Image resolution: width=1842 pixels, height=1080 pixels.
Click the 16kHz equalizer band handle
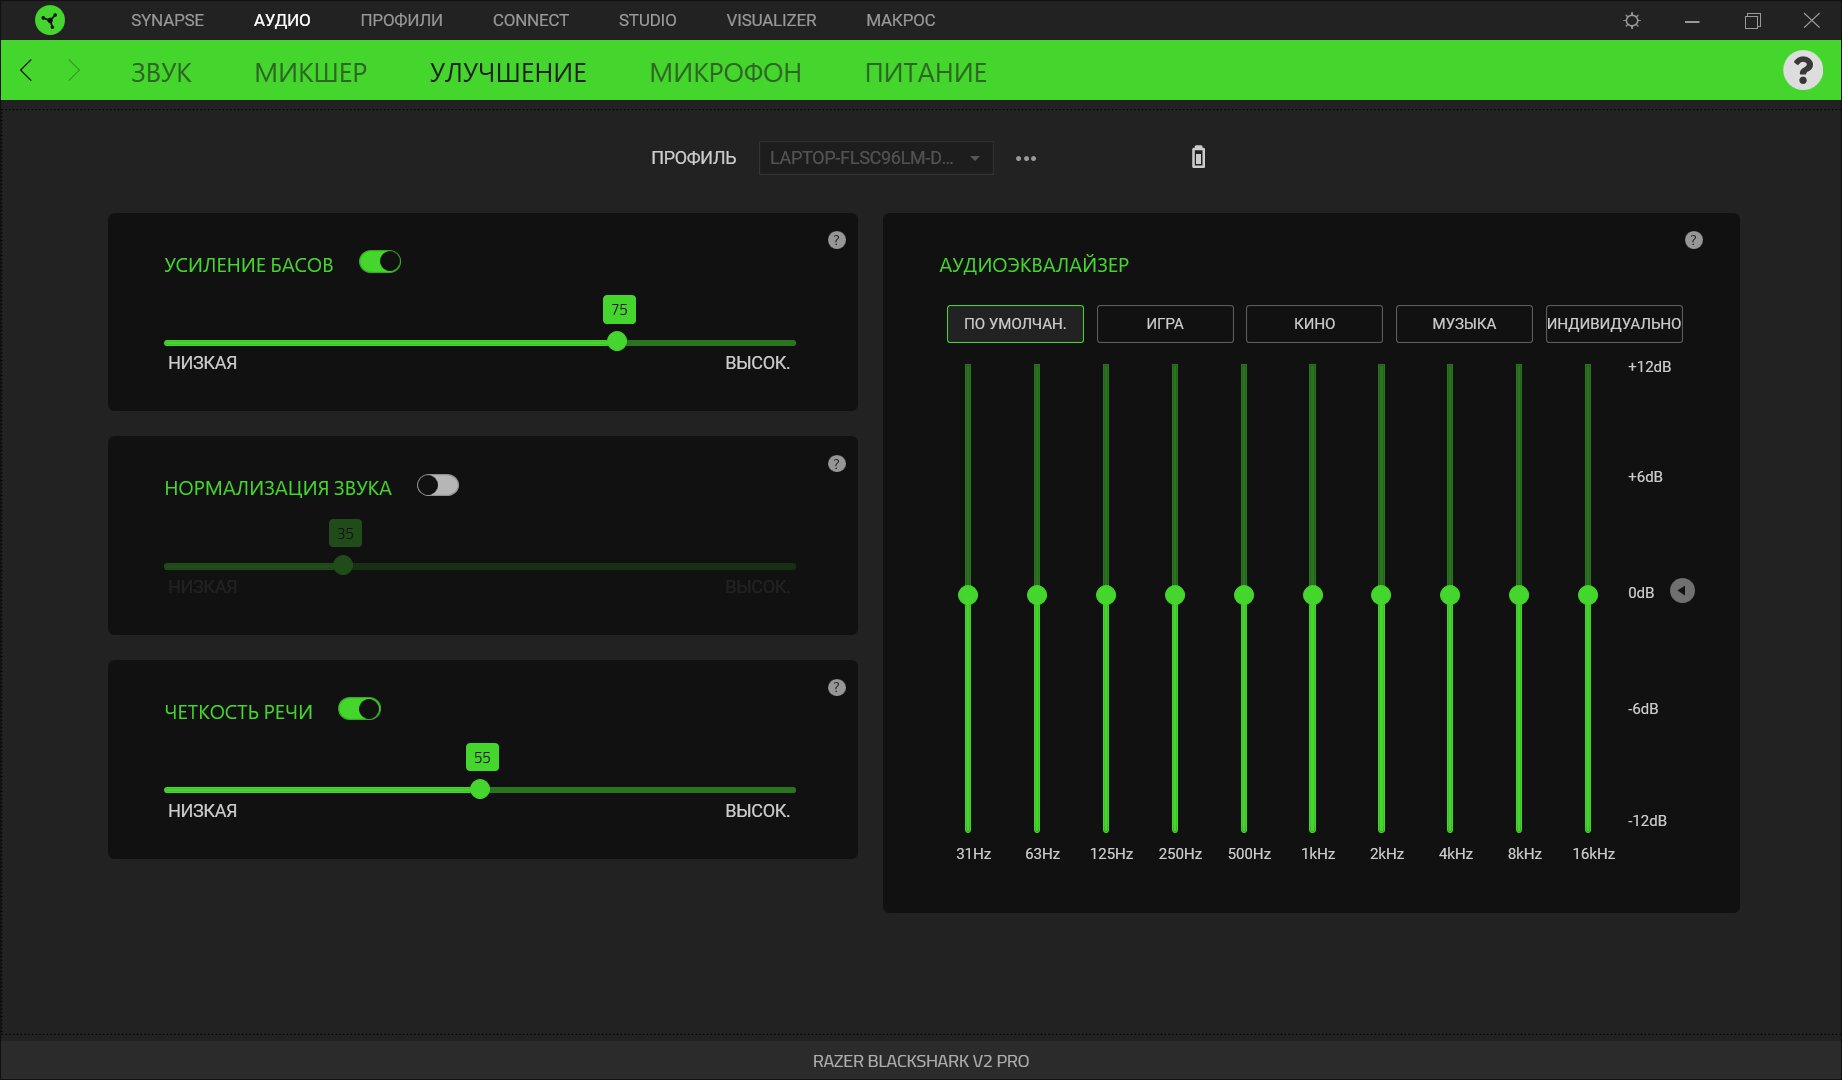click(x=1588, y=595)
